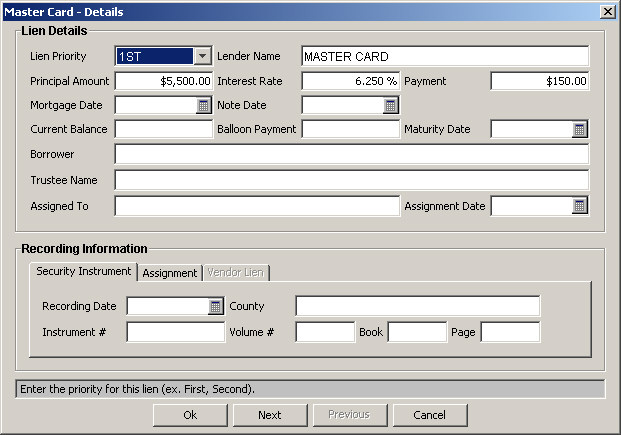Switch to the Assignment tab
The image size is (621, 435).
[170, 273]
